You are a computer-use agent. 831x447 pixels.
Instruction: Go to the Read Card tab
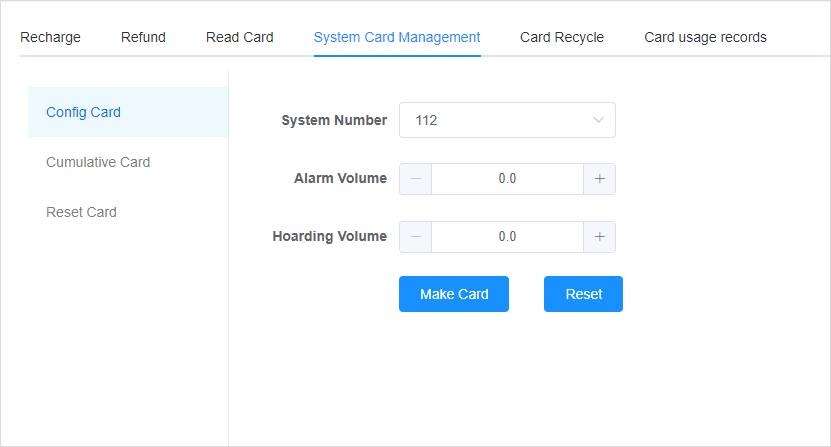[240, 37]
